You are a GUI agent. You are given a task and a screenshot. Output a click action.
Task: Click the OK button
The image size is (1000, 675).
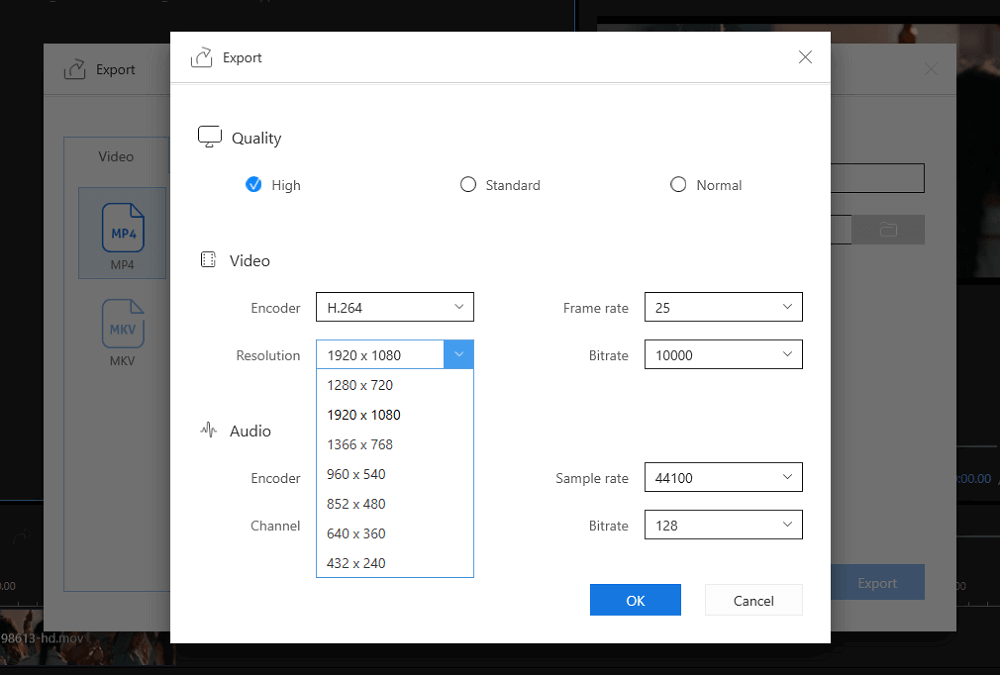[x=635, y=600]
